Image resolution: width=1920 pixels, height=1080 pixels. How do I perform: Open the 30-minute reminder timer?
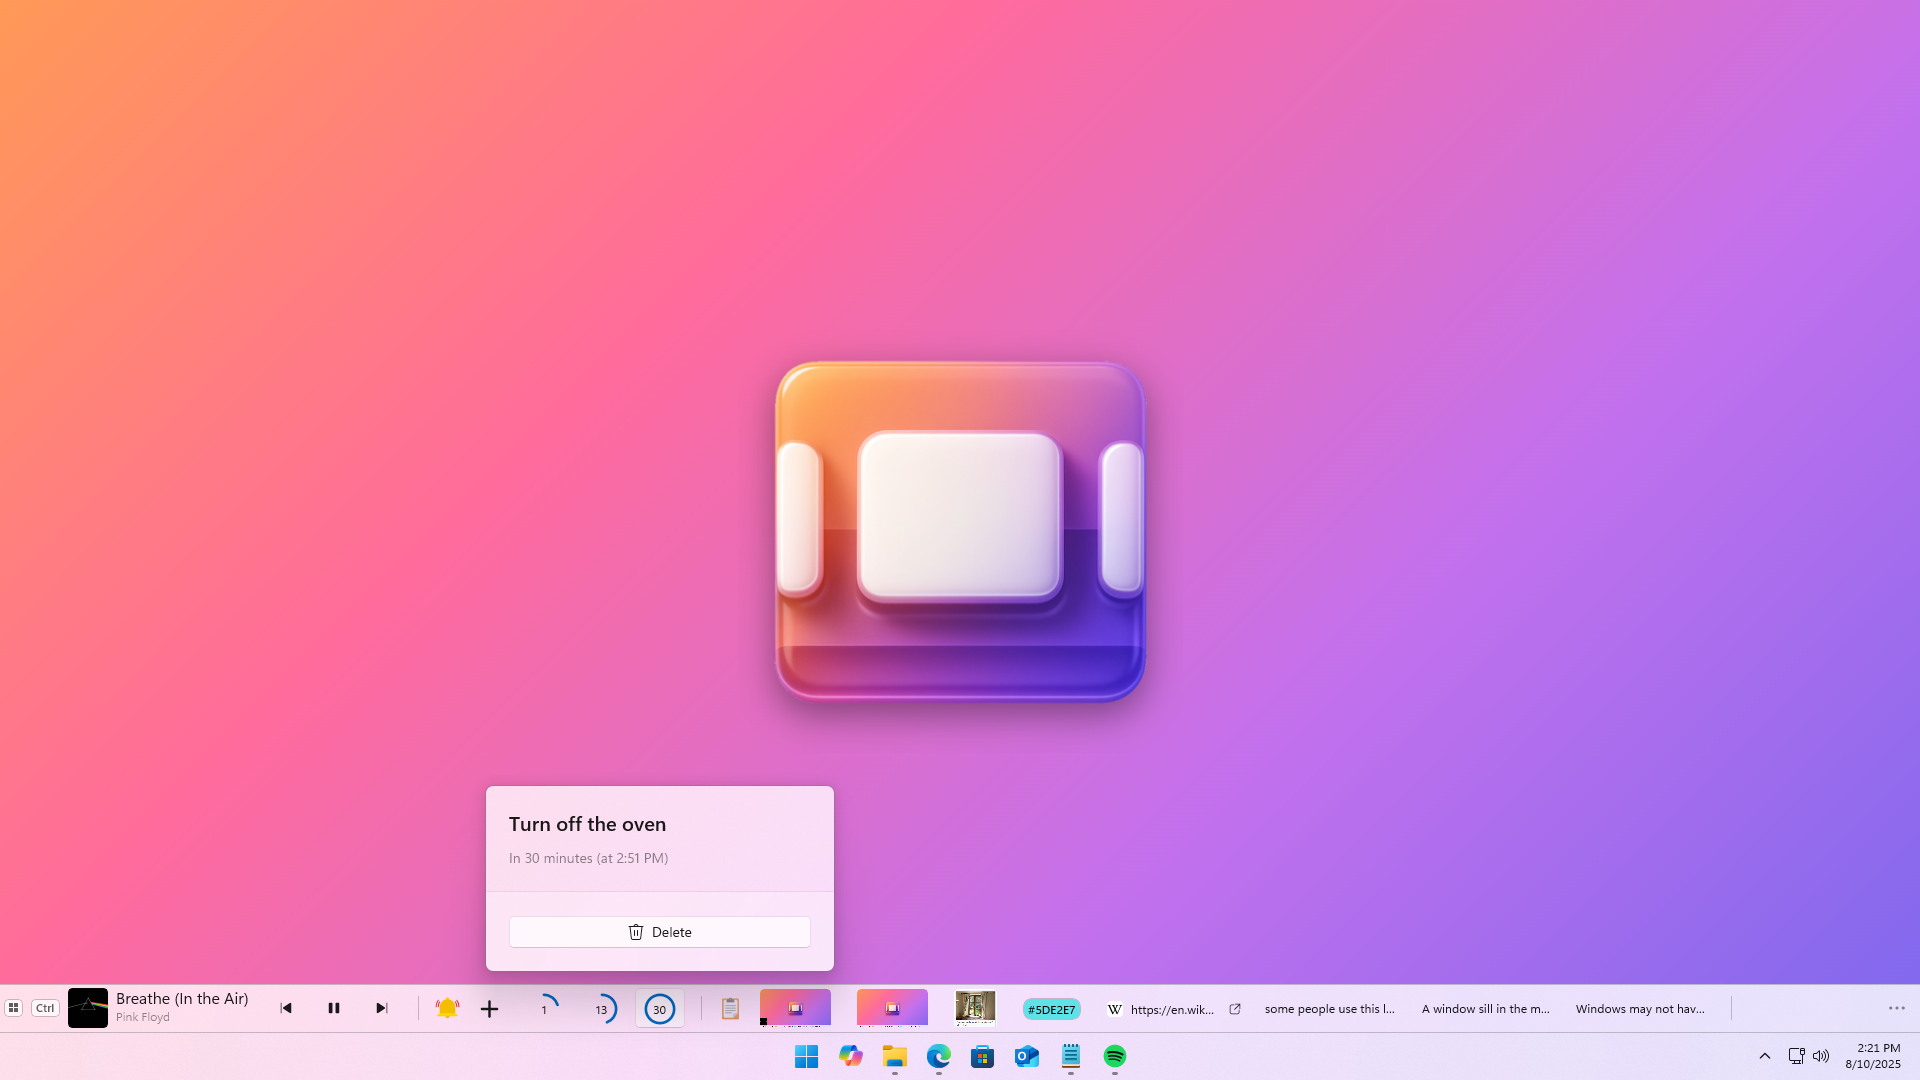click(x=659, y=1009)
